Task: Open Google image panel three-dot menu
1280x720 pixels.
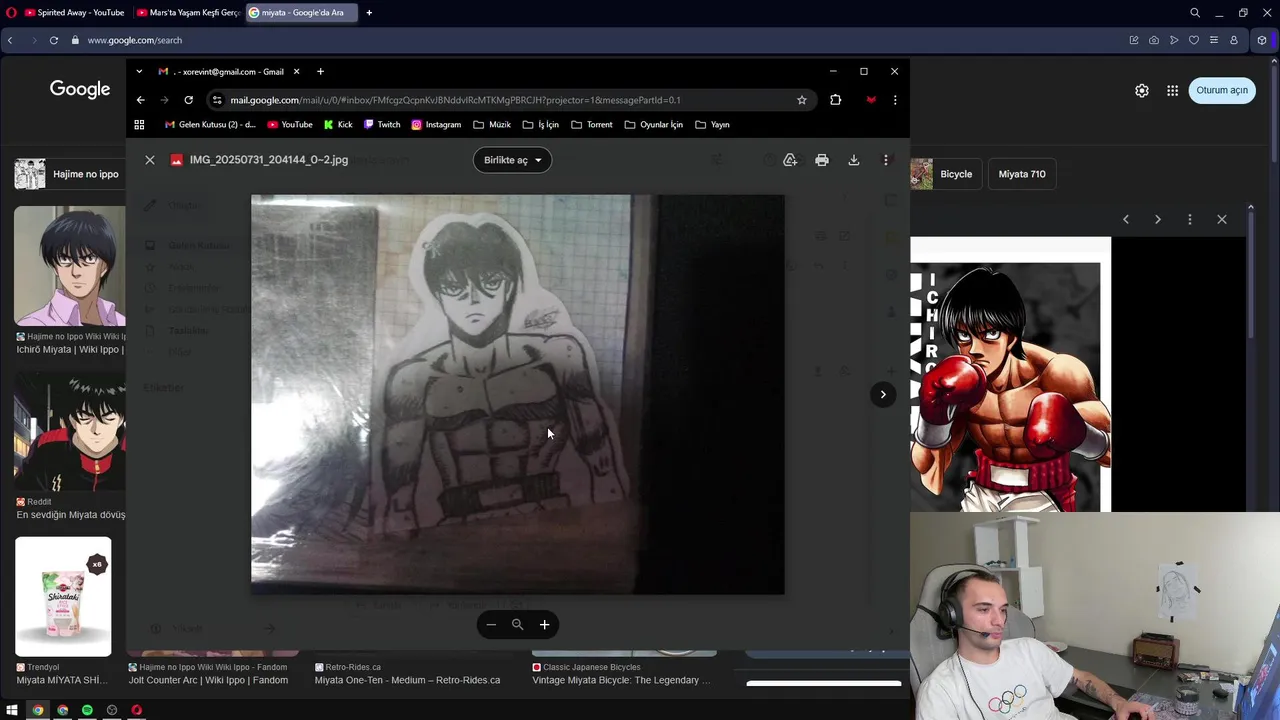Action: (x=1190, y=219)
